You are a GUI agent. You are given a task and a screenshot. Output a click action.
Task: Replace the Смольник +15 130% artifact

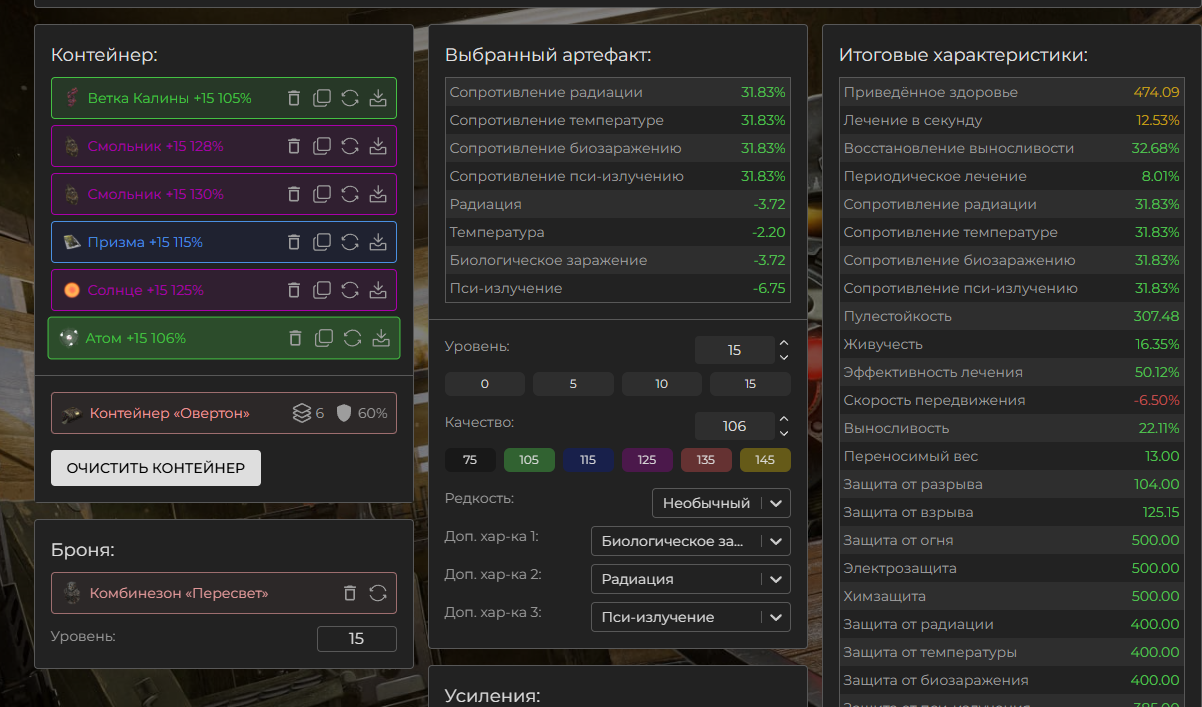(x=350, y=194)
